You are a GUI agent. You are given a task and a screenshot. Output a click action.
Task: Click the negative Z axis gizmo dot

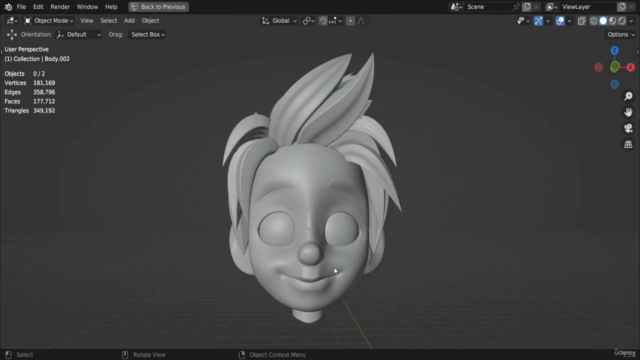614,84
